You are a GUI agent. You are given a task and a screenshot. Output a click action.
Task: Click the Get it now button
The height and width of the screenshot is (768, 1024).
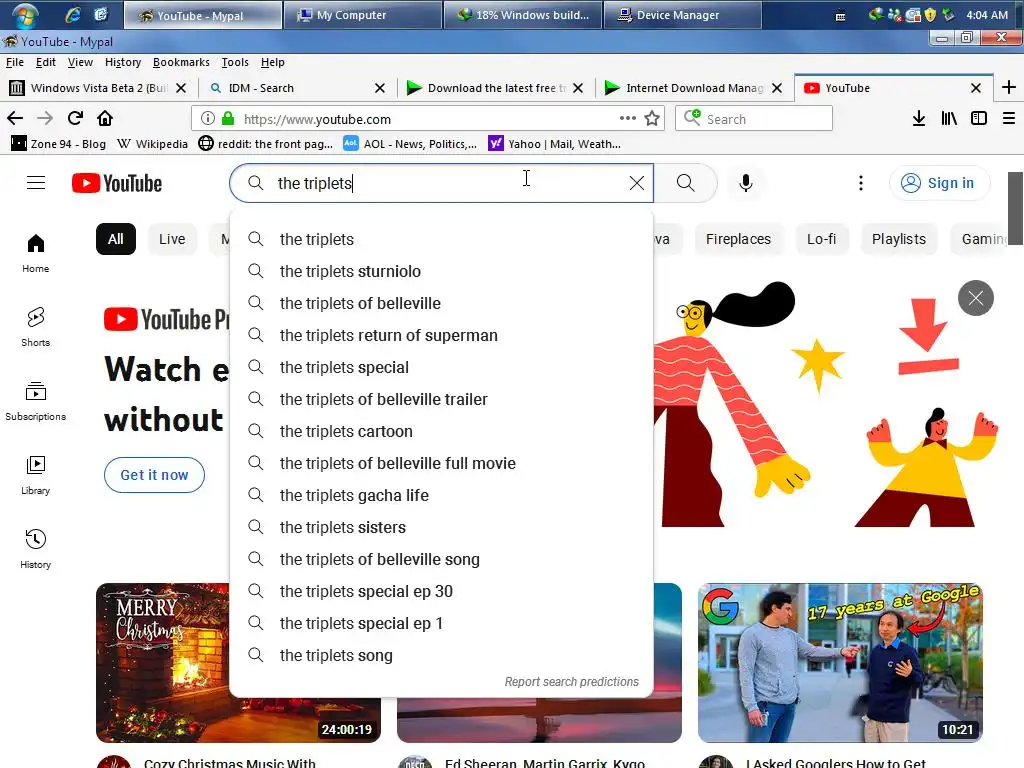(154, 475)
